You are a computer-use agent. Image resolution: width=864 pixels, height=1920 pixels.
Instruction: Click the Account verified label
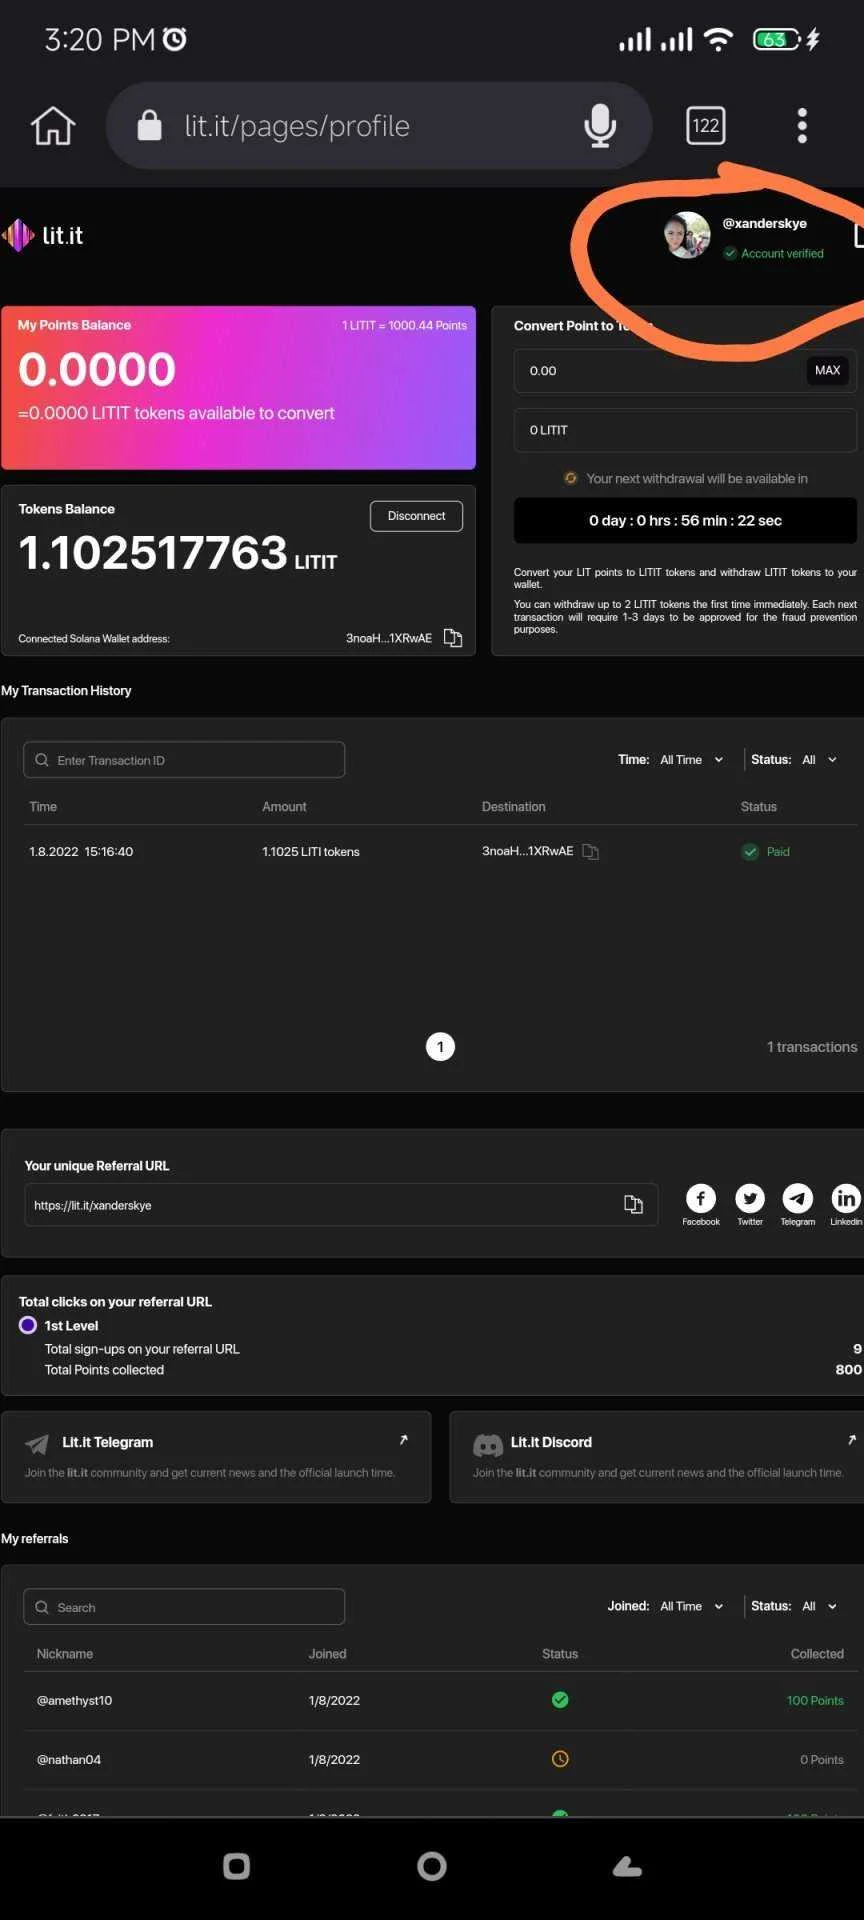[x=782, y=254]
